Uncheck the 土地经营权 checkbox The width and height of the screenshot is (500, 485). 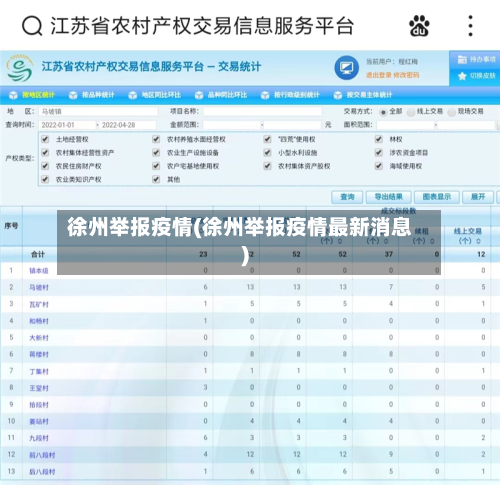click(45, 139)
